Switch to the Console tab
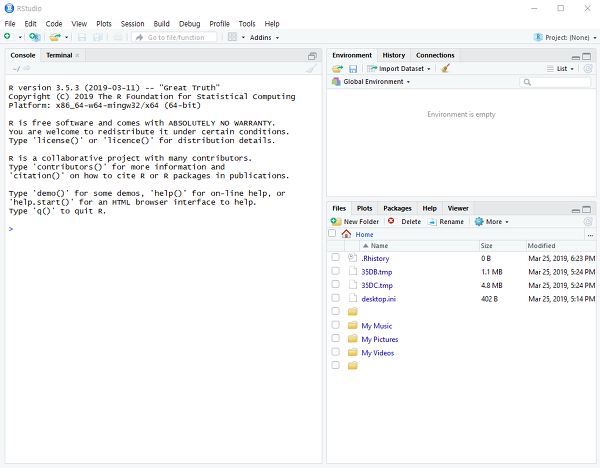This screenshot has width=600, height=468. (x=23, y=55)
